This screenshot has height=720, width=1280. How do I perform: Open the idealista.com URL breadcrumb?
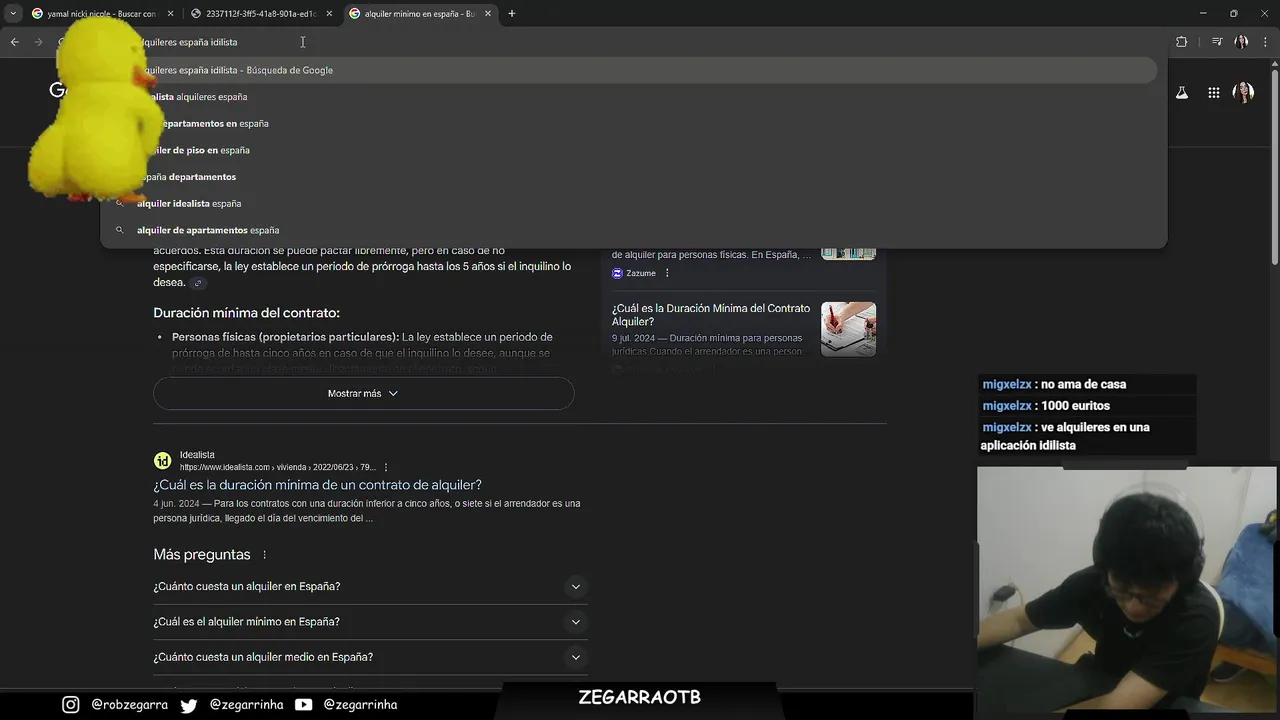click(x=277, y=467)
